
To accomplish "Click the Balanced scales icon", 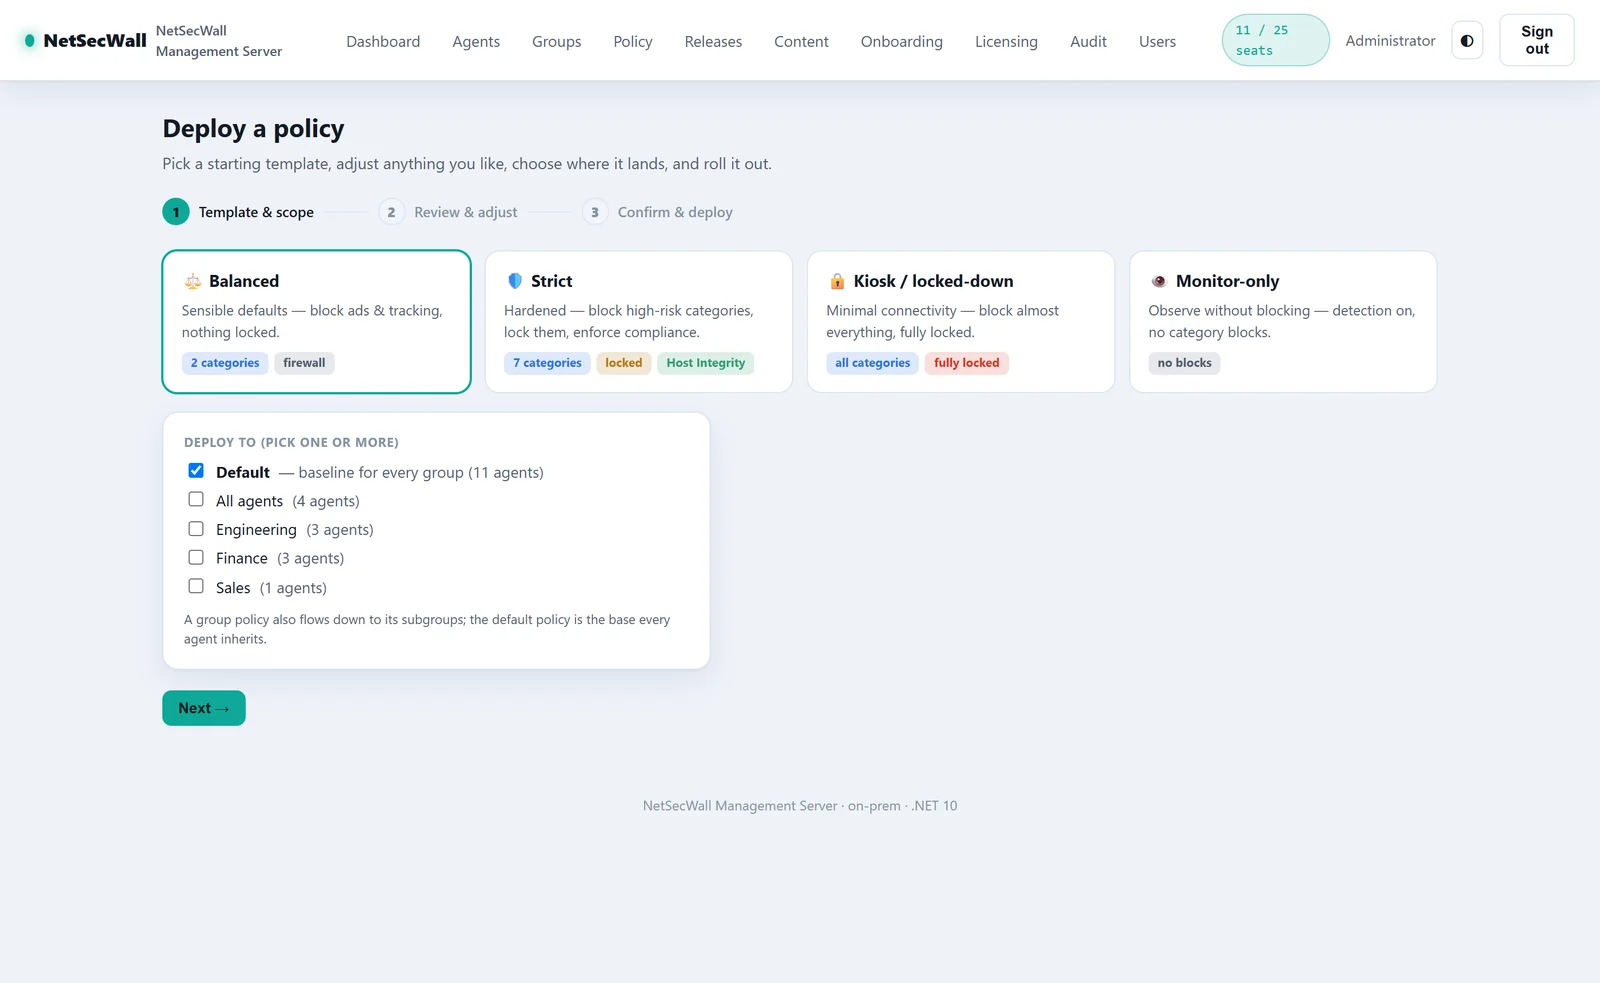I will [x=193, y=282].
